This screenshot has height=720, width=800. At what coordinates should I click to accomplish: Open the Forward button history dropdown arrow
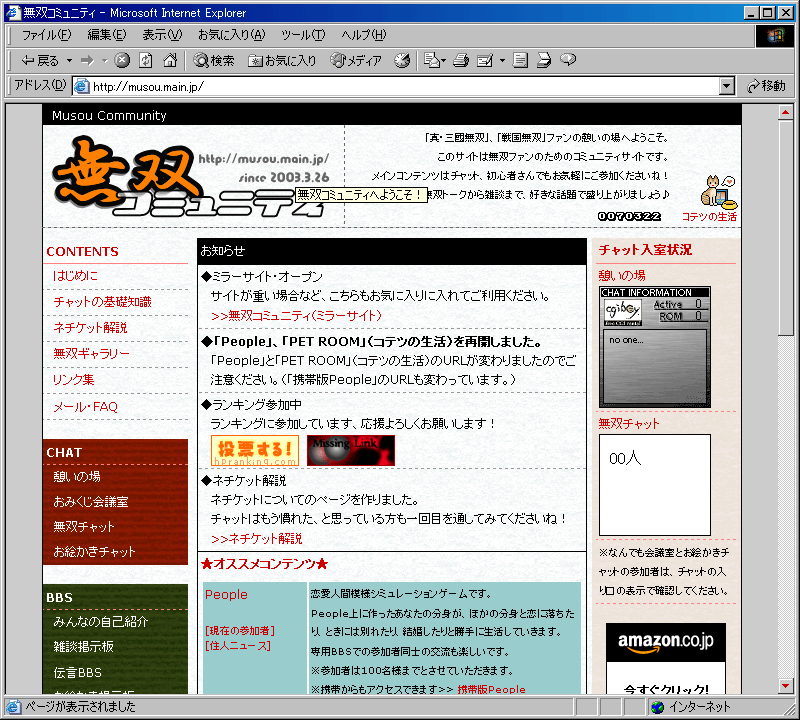click(105, 61)
